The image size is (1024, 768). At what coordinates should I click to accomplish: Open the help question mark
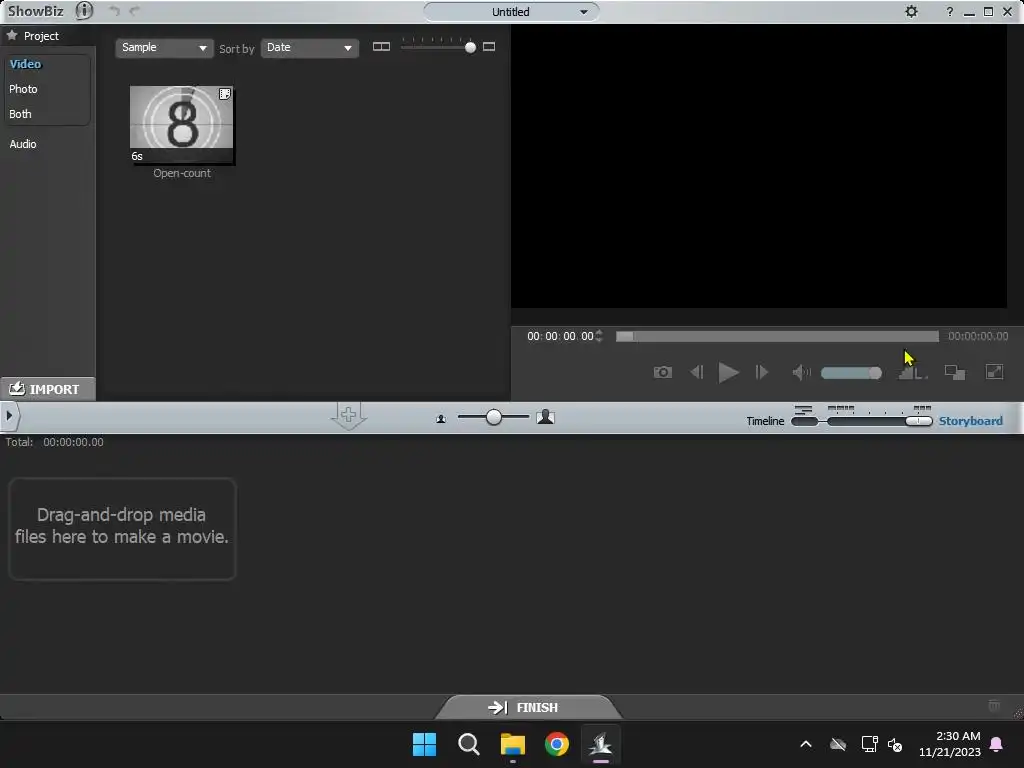(950, 12)
